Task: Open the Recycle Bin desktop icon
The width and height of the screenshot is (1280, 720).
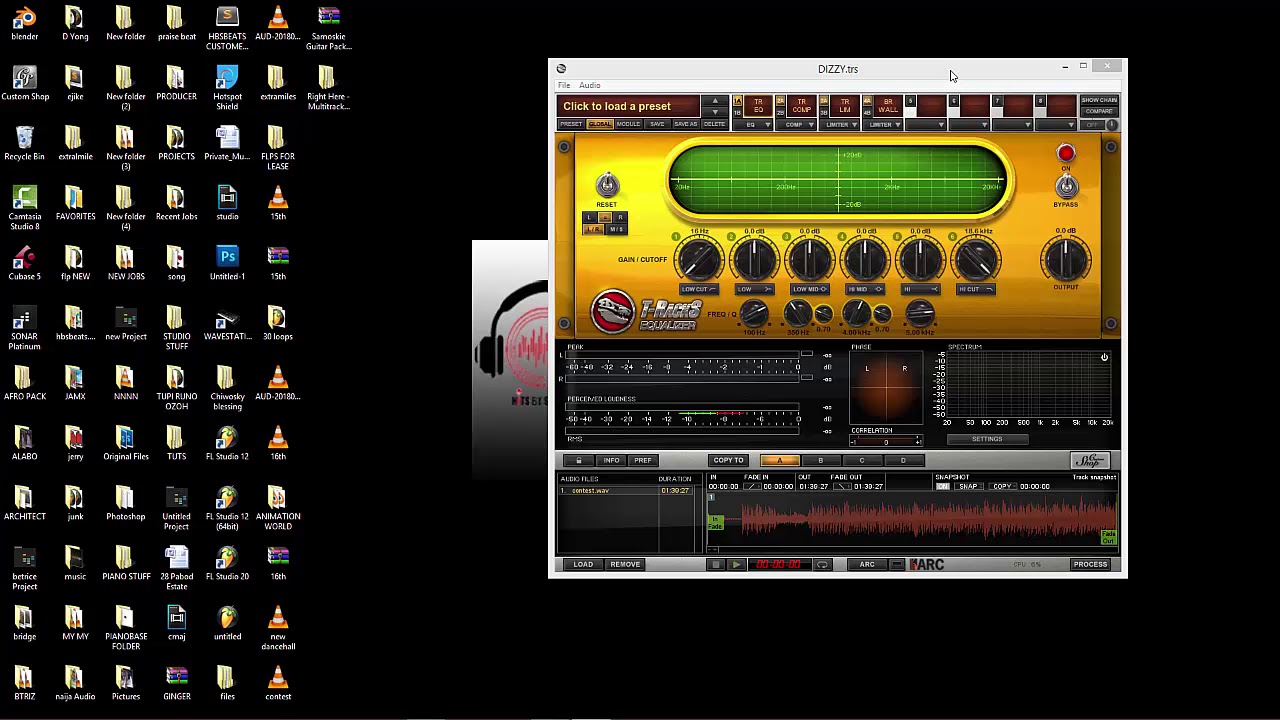Action: [24, 143]
